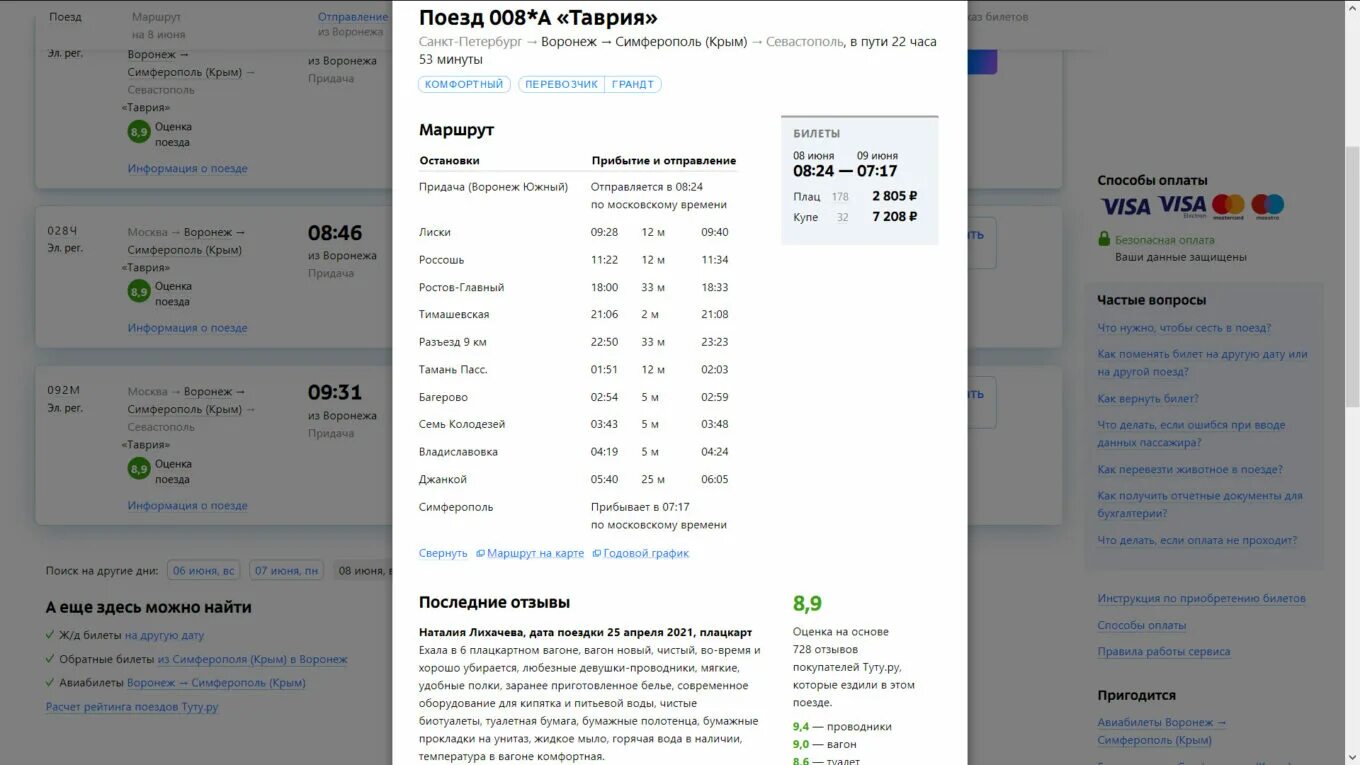The image size is (1360, 765).
Task: Search on 06 июня, вс
Action: 204,571
